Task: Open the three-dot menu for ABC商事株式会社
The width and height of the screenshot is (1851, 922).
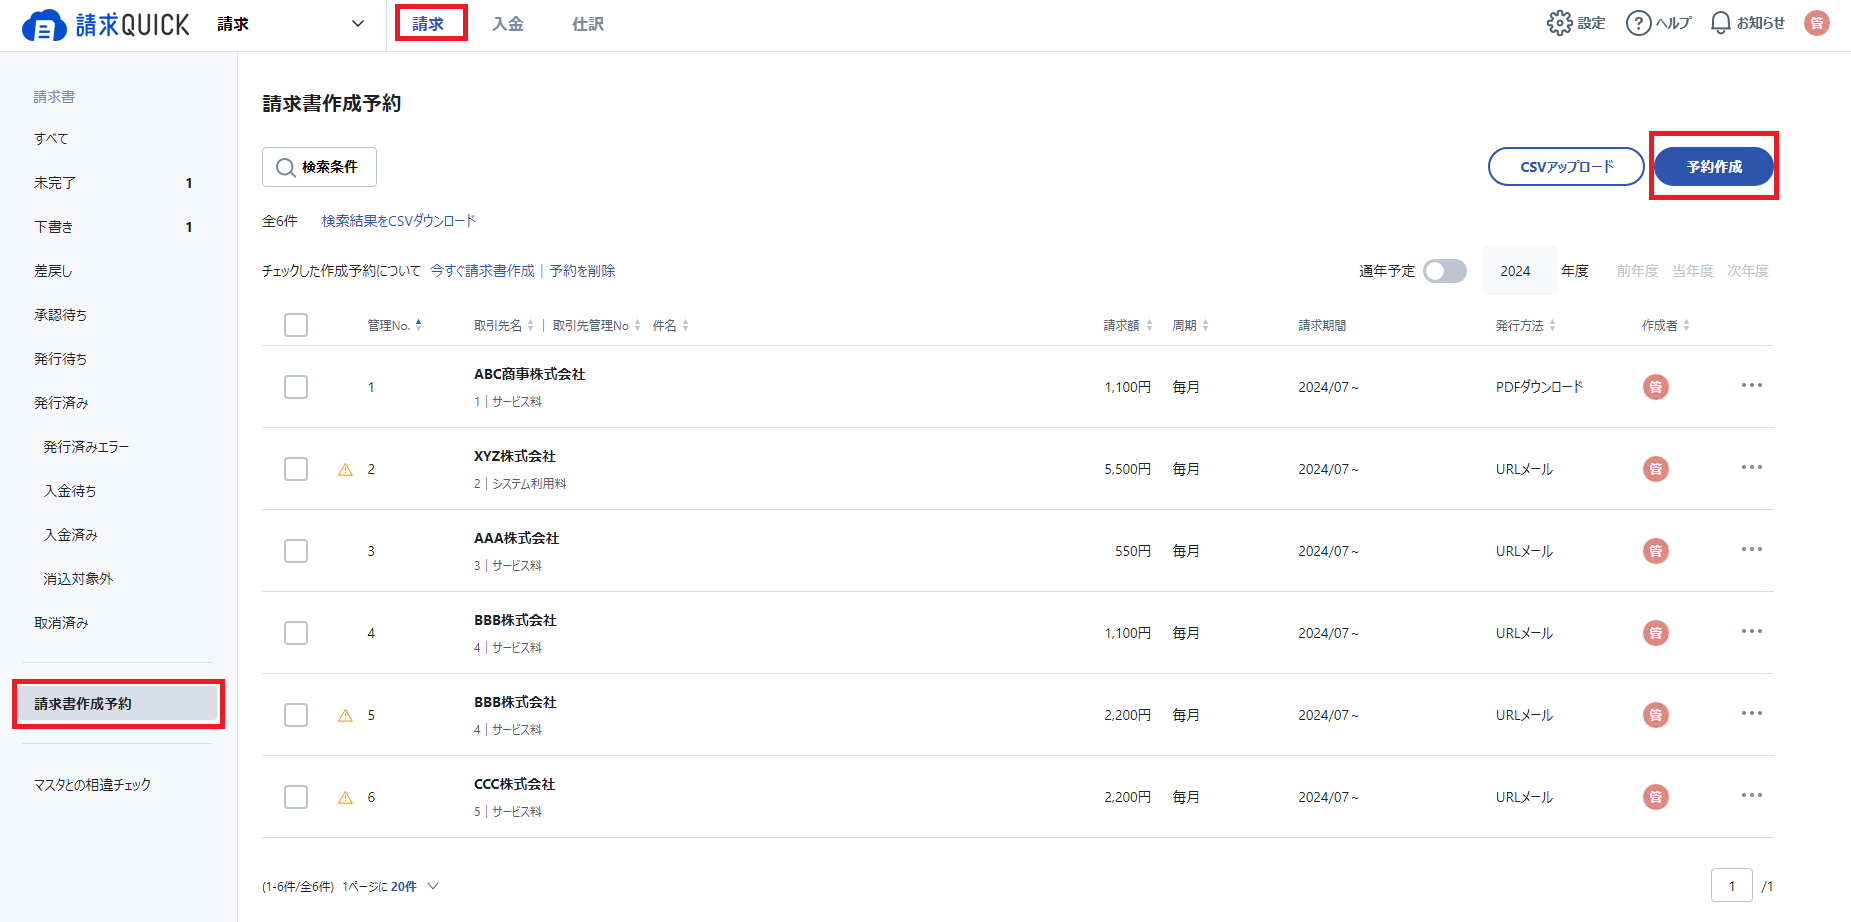Action: [1751, 386]
